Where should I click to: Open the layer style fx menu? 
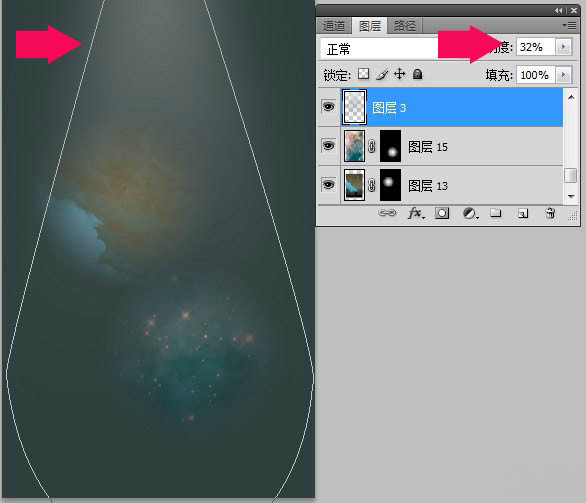pyautogui.click(x=416, y=213)
